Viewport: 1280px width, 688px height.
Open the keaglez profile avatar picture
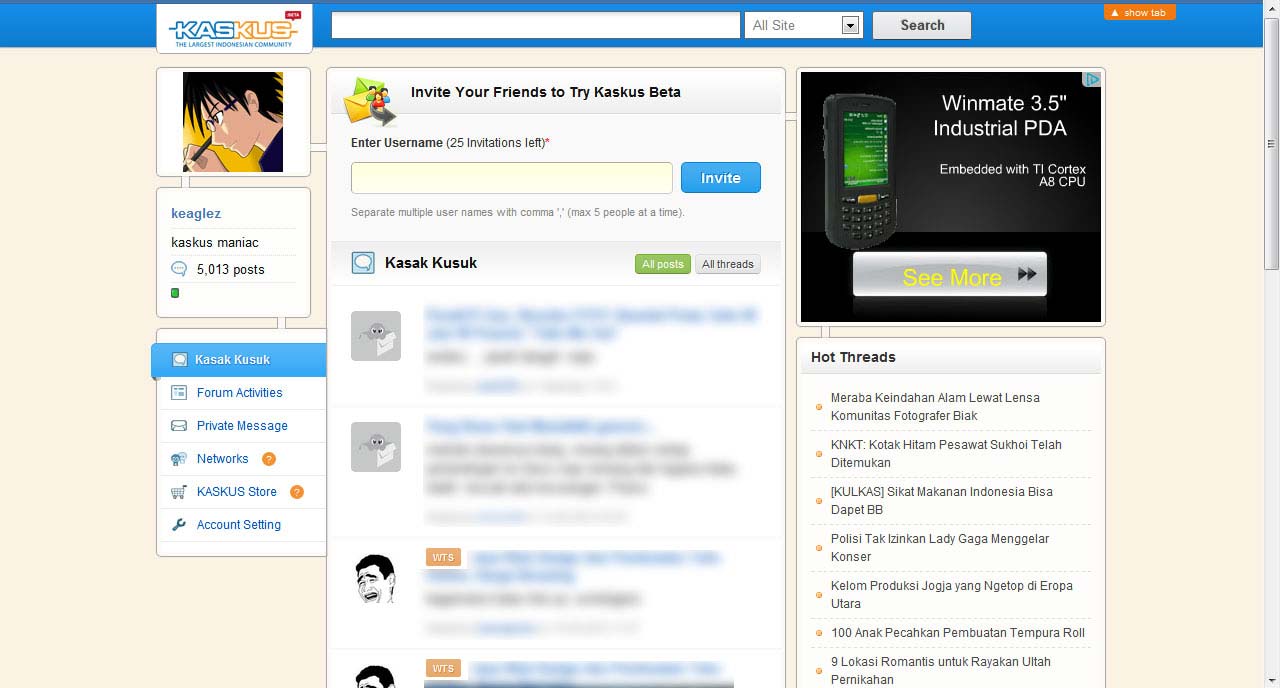[233, 122]
